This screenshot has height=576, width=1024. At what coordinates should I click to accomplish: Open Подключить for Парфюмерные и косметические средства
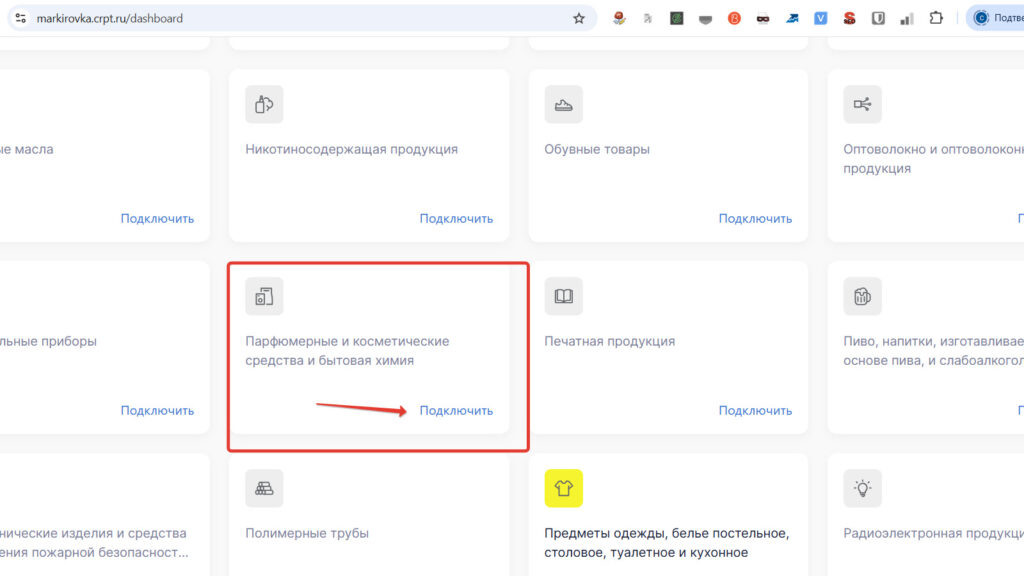(x=458, y=410)
